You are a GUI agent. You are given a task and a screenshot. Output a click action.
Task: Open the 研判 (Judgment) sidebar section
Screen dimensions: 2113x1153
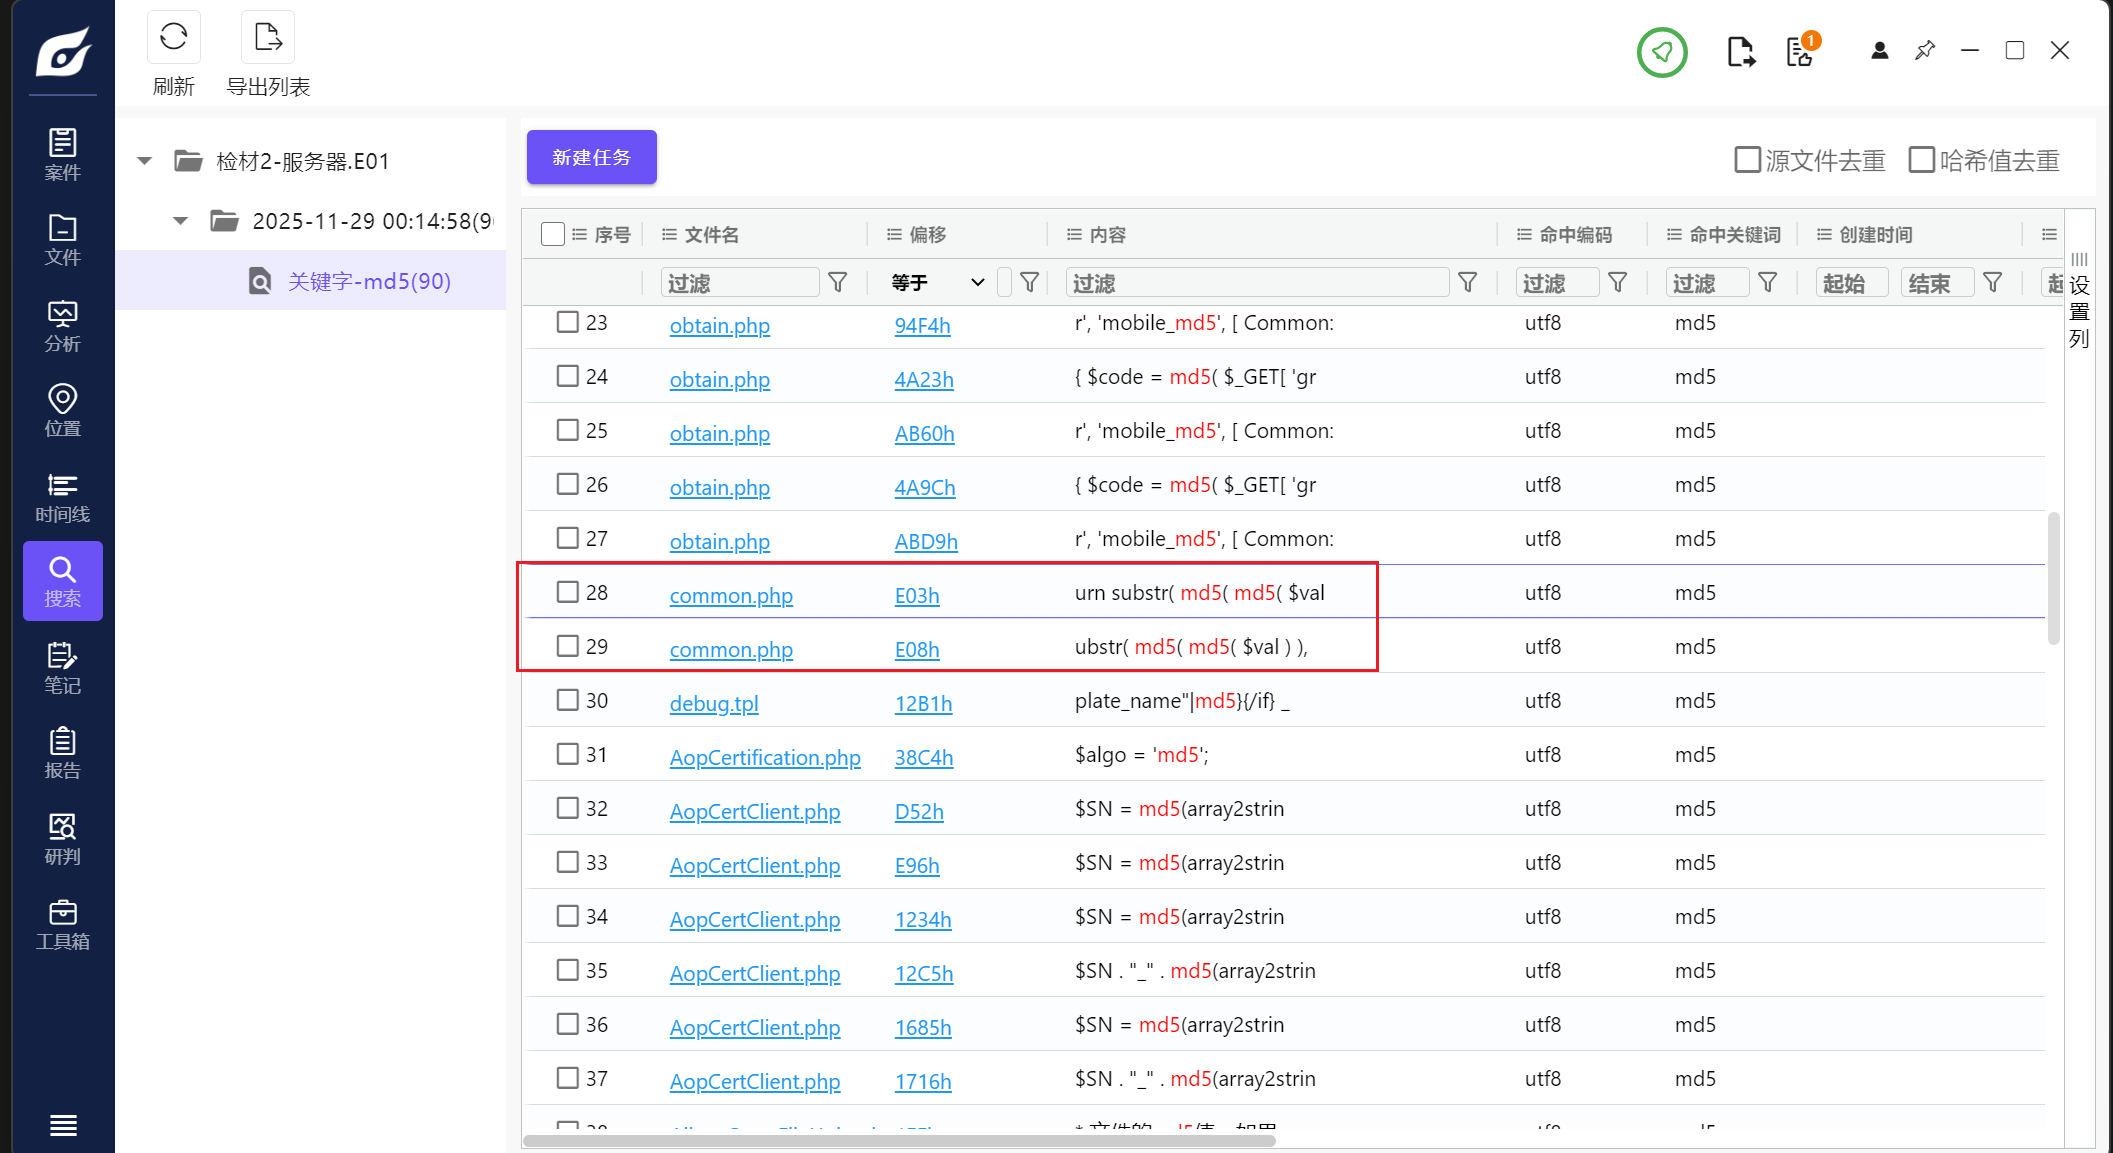pos(63,839)
